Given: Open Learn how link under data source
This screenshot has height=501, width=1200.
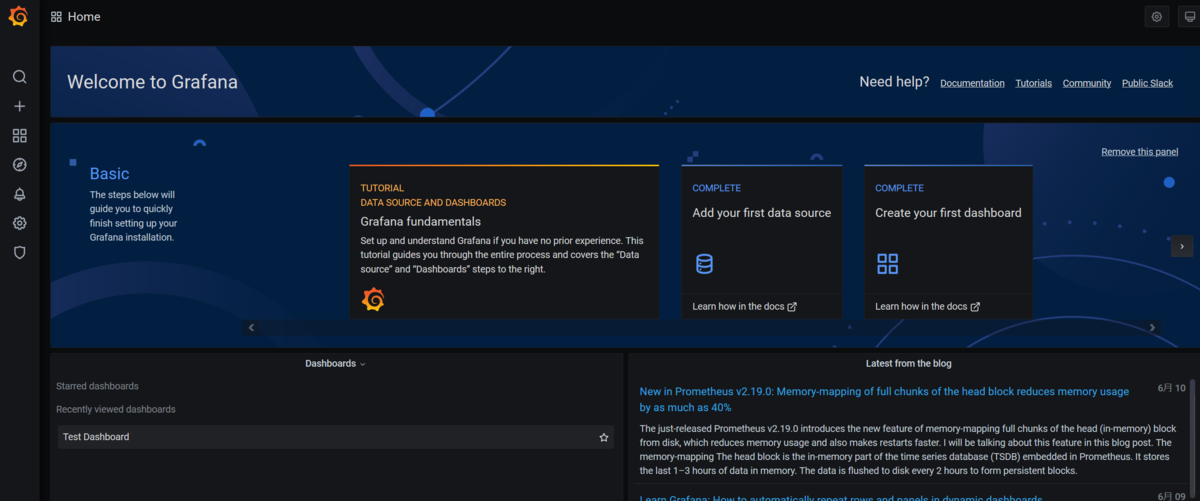Looking at the screenshot, I should click(x=744, y=306).
